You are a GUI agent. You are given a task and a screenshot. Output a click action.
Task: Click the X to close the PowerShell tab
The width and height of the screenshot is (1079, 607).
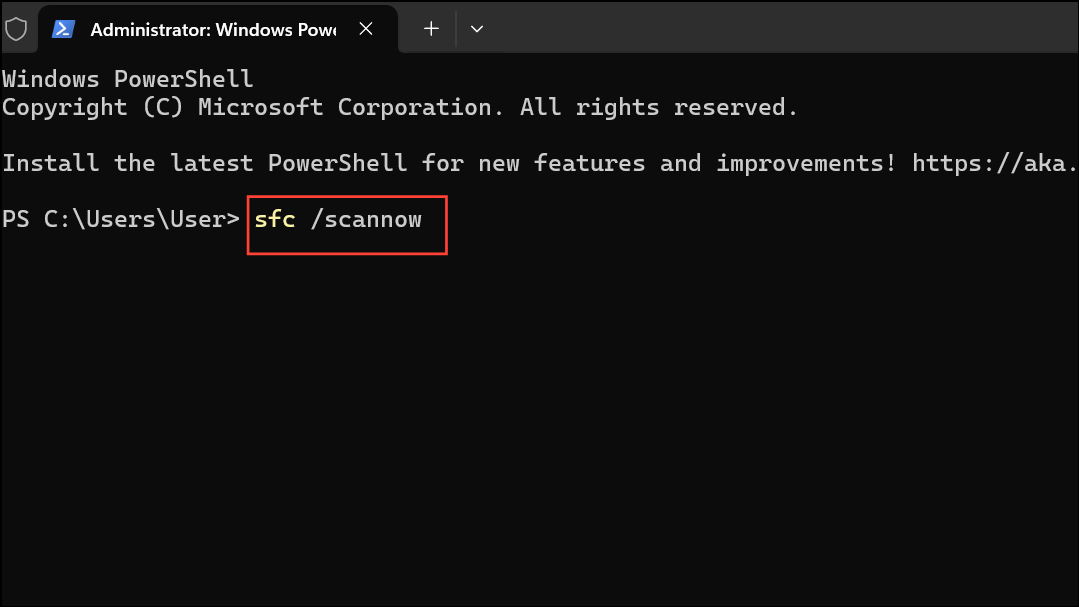365,29
